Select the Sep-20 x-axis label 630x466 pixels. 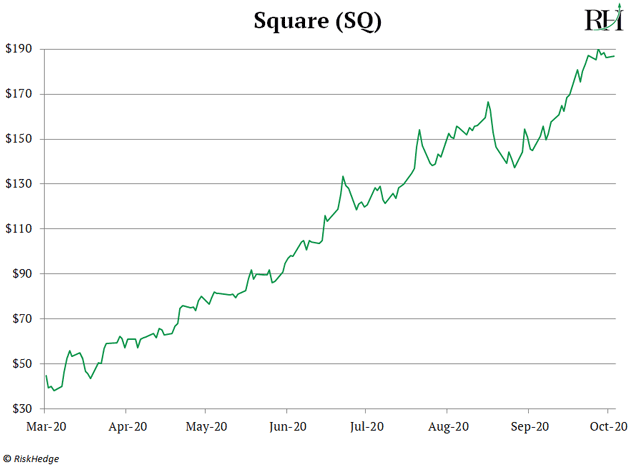coord(530,427)
